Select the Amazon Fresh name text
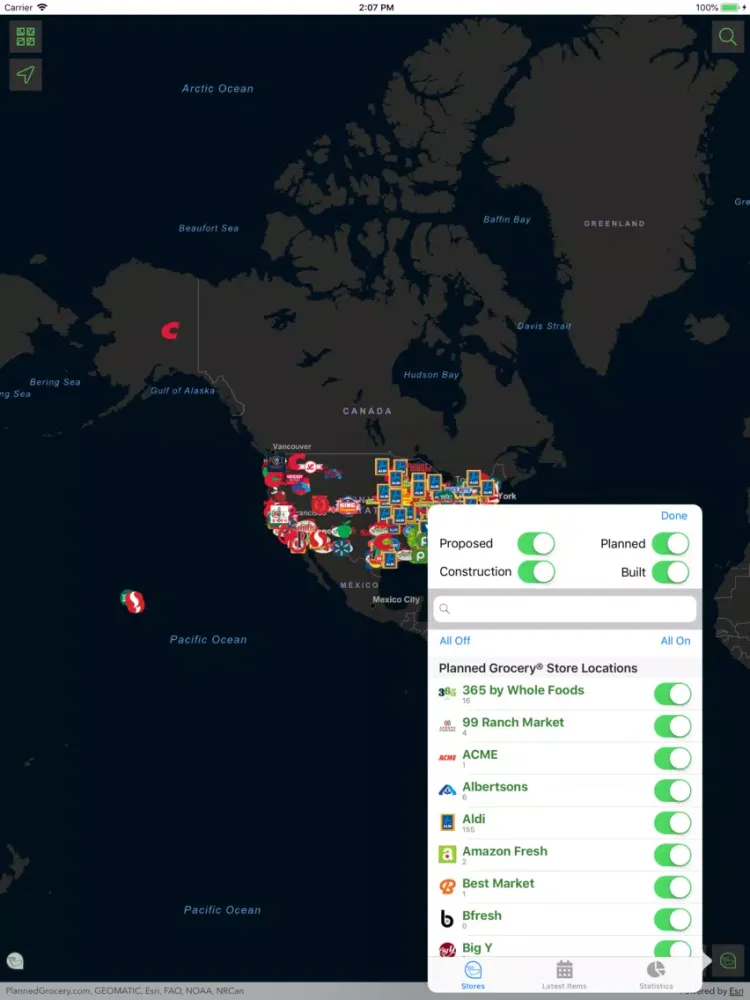 point(504,851)
